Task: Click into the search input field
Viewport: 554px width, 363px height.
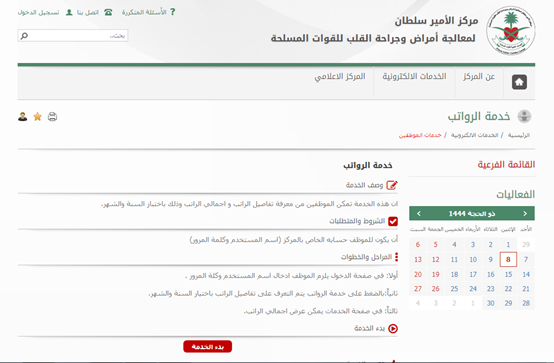Action: 73,36
